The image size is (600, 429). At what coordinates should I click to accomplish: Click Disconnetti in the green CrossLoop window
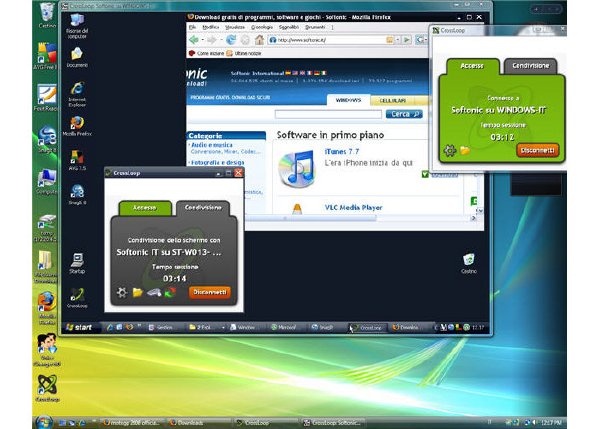coord(538,150)
